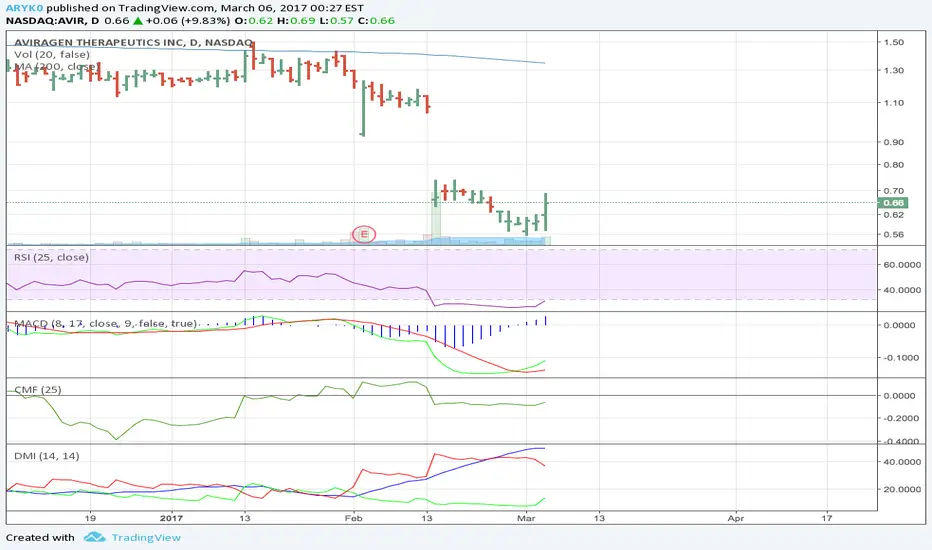Image resolution: width=932 pixels, height=550 pixels.
Task: Click the 0.70 price axis label
Action: (x=893, y=191)
